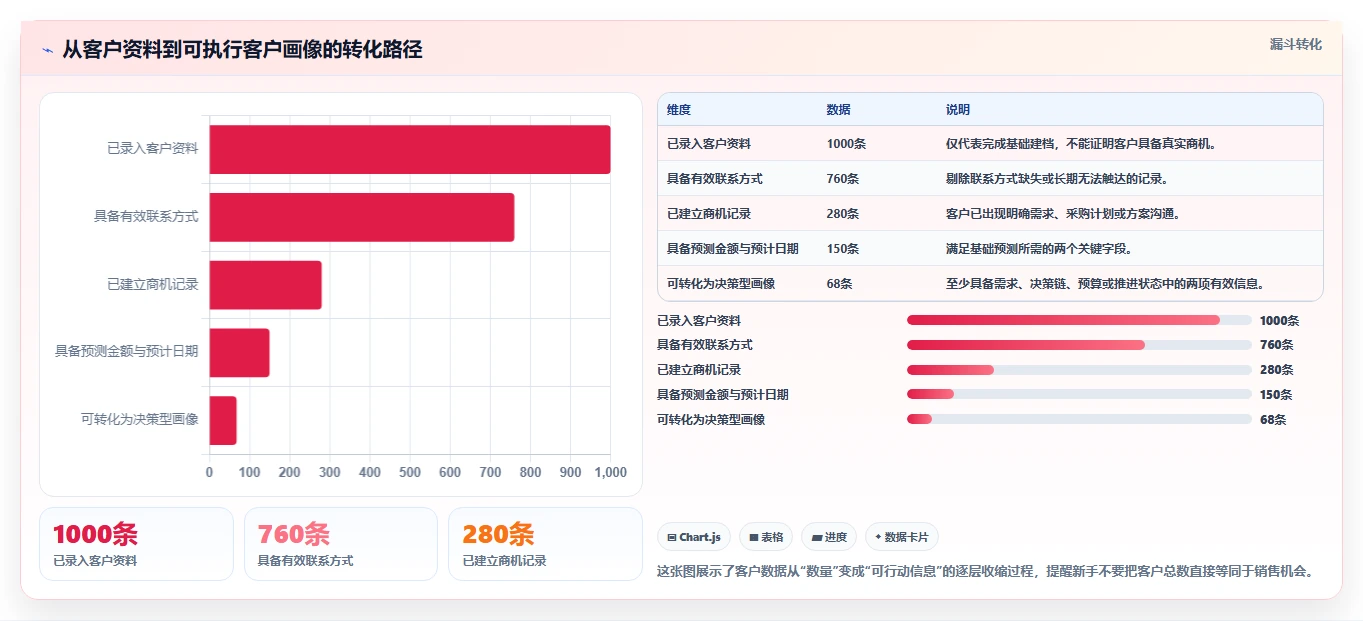Click the 进度 tag chip

pyautogui.click(x=829, y=537)
